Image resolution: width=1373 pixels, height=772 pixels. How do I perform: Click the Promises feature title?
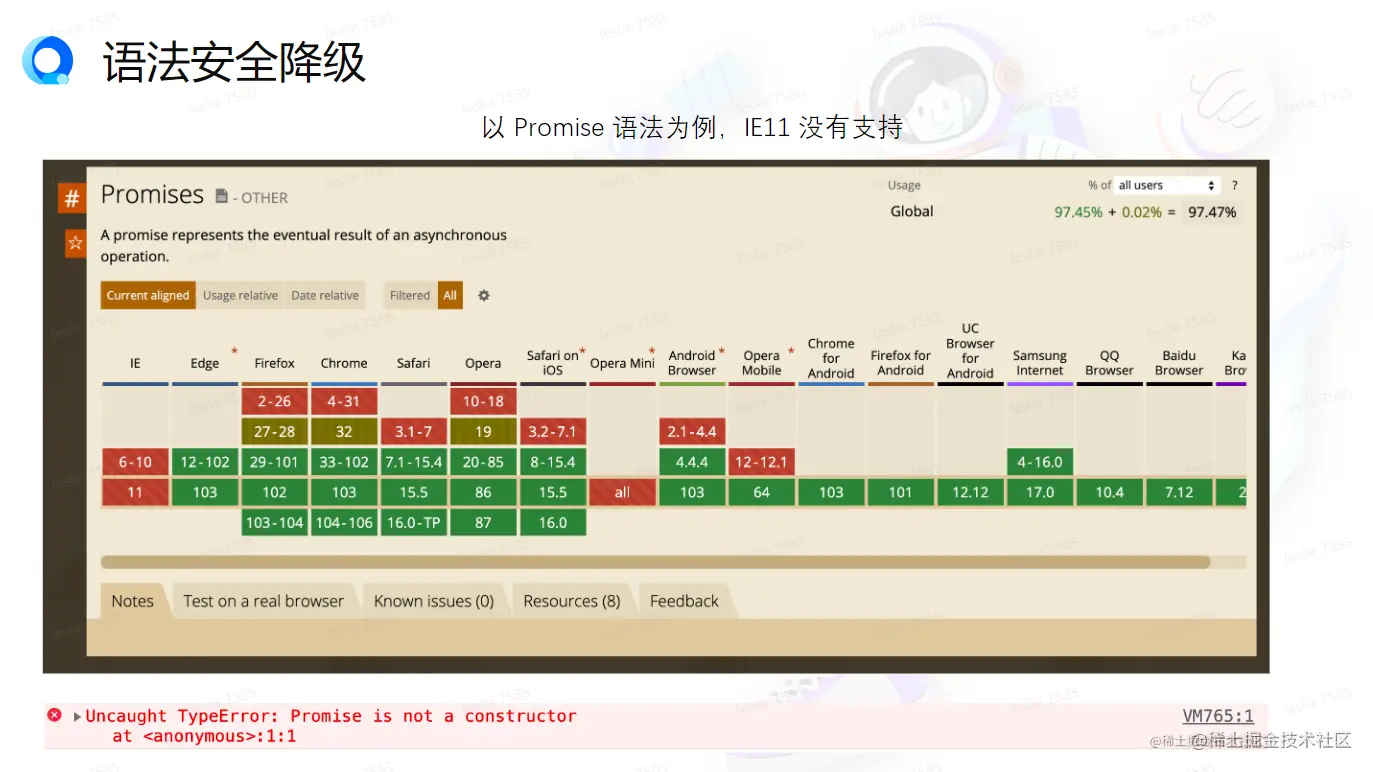coord(152,195)
